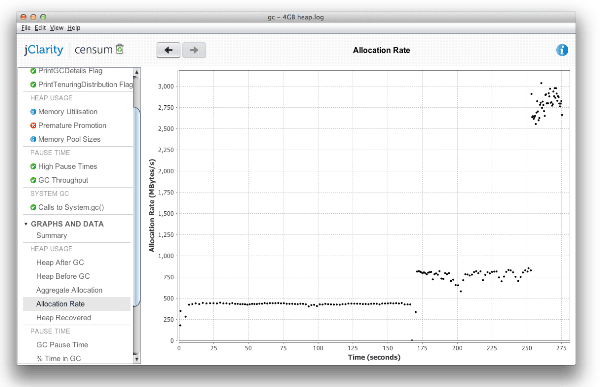Open the View menu

point(57,28)
